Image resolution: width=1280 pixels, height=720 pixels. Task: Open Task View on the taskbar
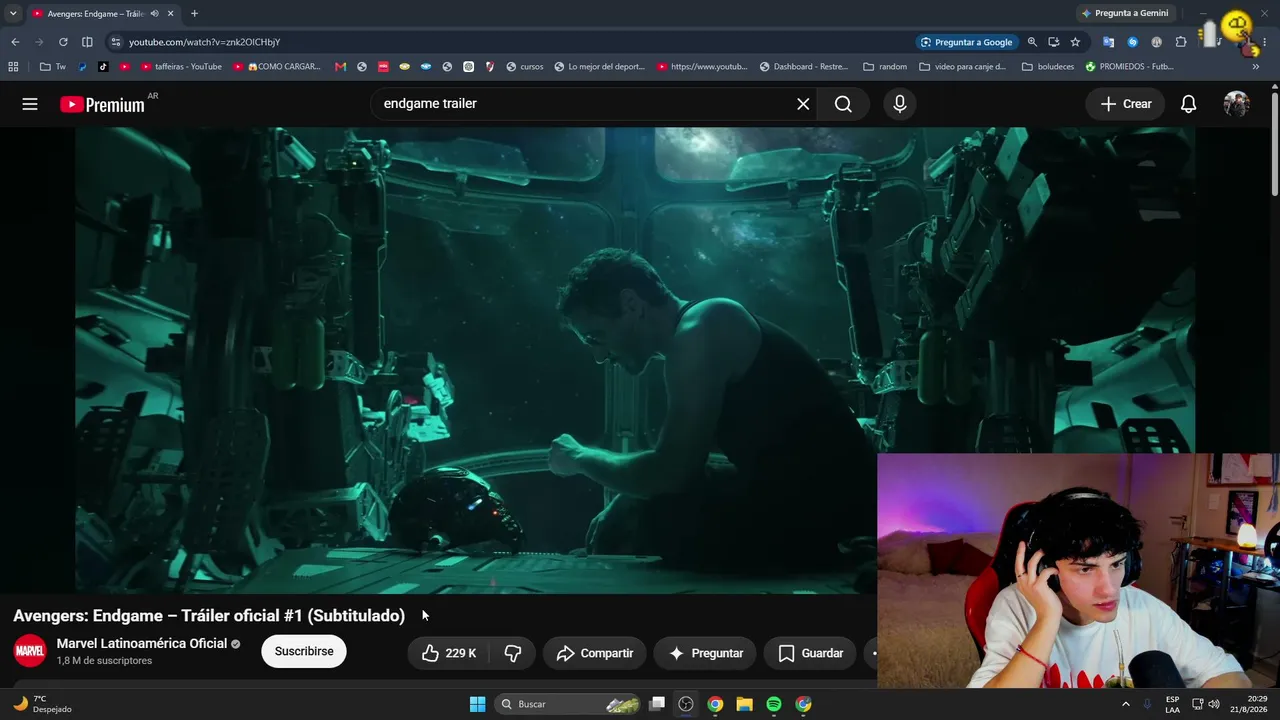(x=657, y=704)
